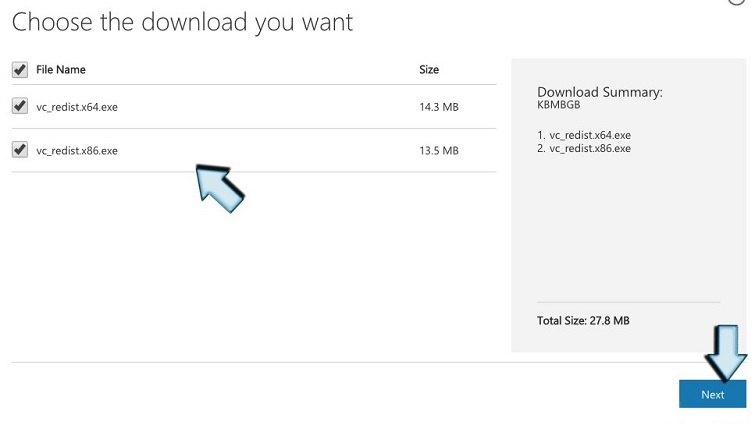
Task: Select the vc_redist.x86.exe file name in list
Action: 77,151
